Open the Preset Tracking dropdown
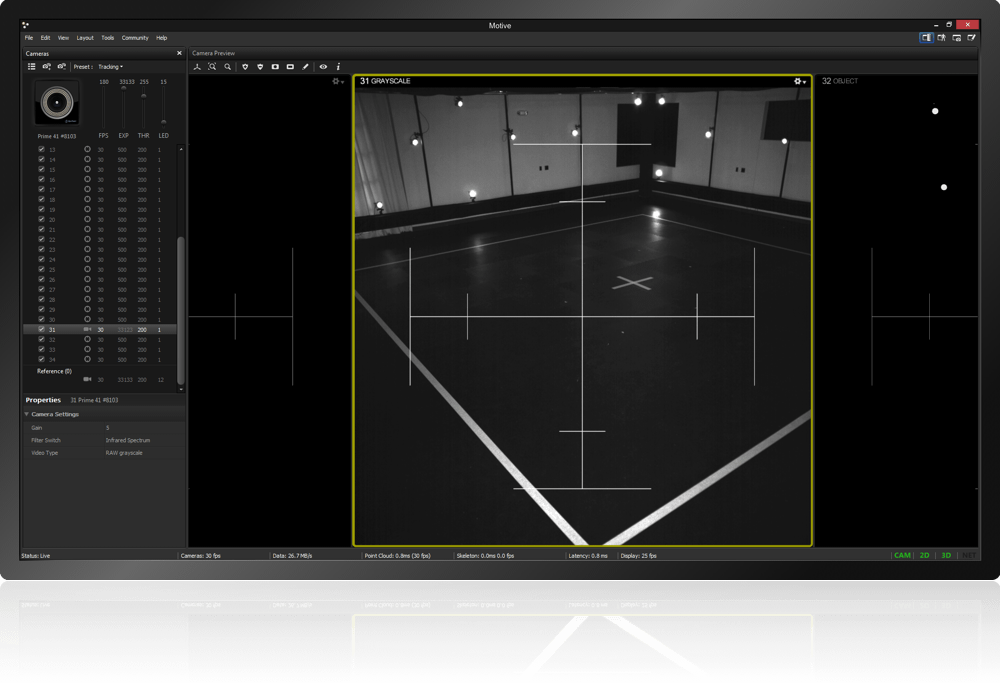The width and height of the screenshot is (1000, 683). [x=110, y=67]
